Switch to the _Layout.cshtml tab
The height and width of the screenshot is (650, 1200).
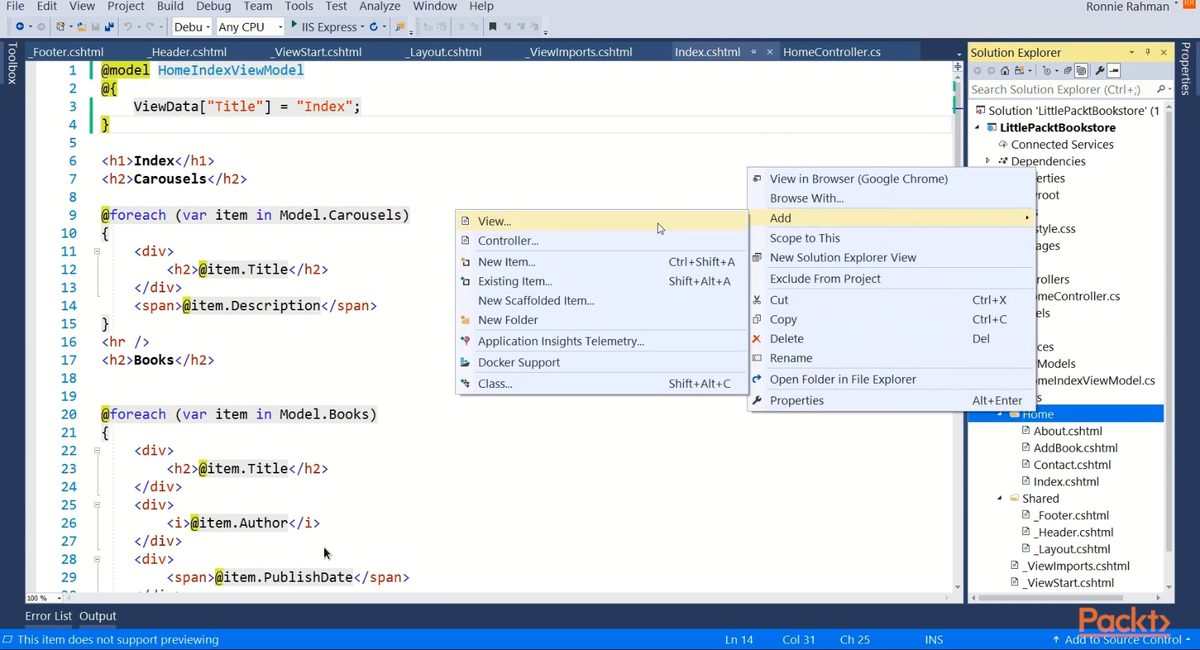tap(444, 52)
